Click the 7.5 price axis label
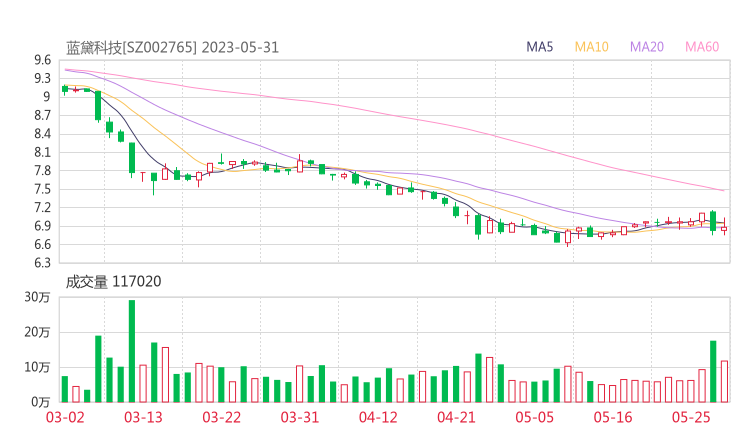Image resolution: width=740 pixels, height=440 pixels. tap(42, 189)
